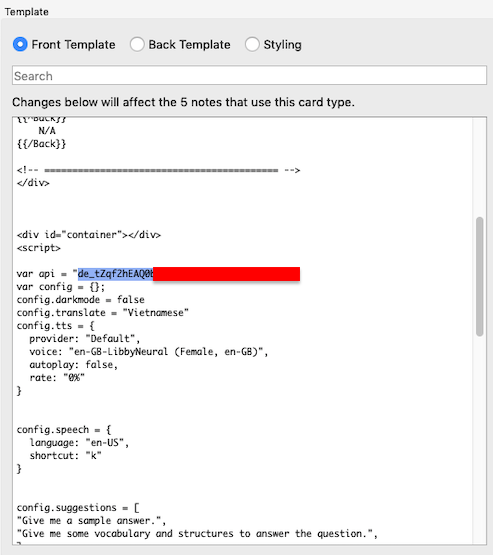Click the 'rate: "0%"' line
This screenshot has height=555, width=493.
57,378
